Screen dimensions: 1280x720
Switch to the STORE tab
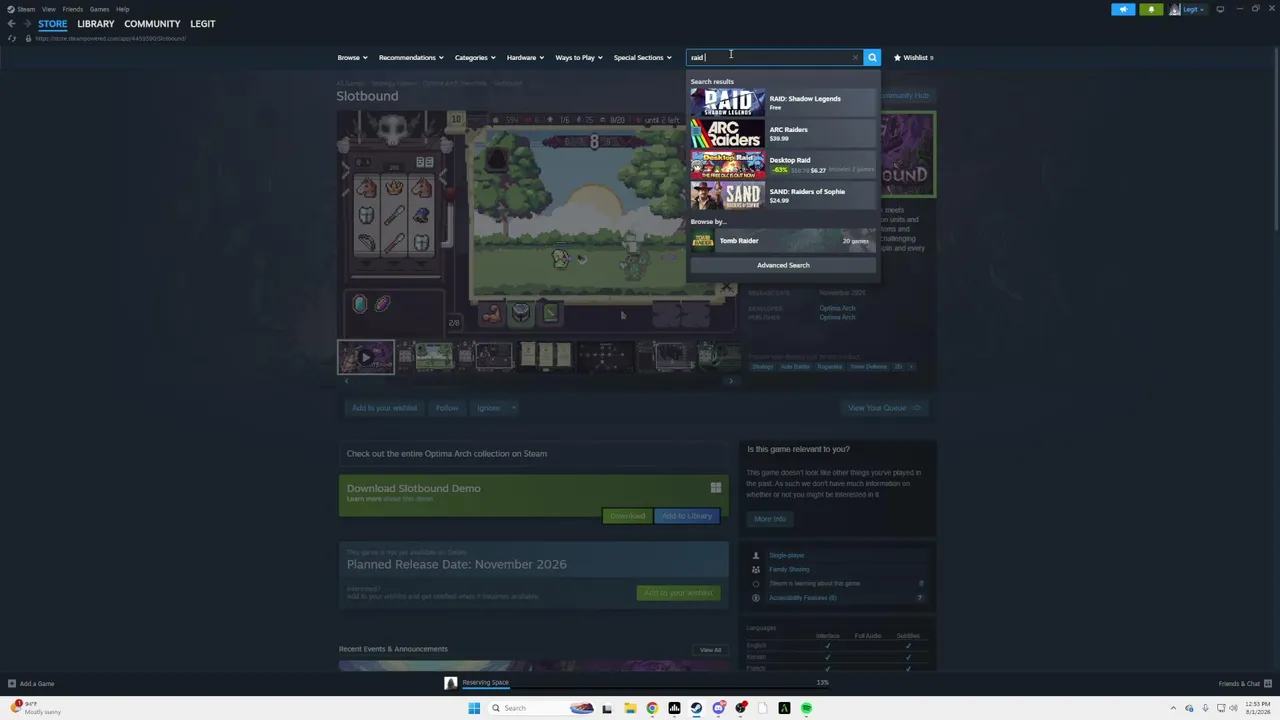pos(53,24)
